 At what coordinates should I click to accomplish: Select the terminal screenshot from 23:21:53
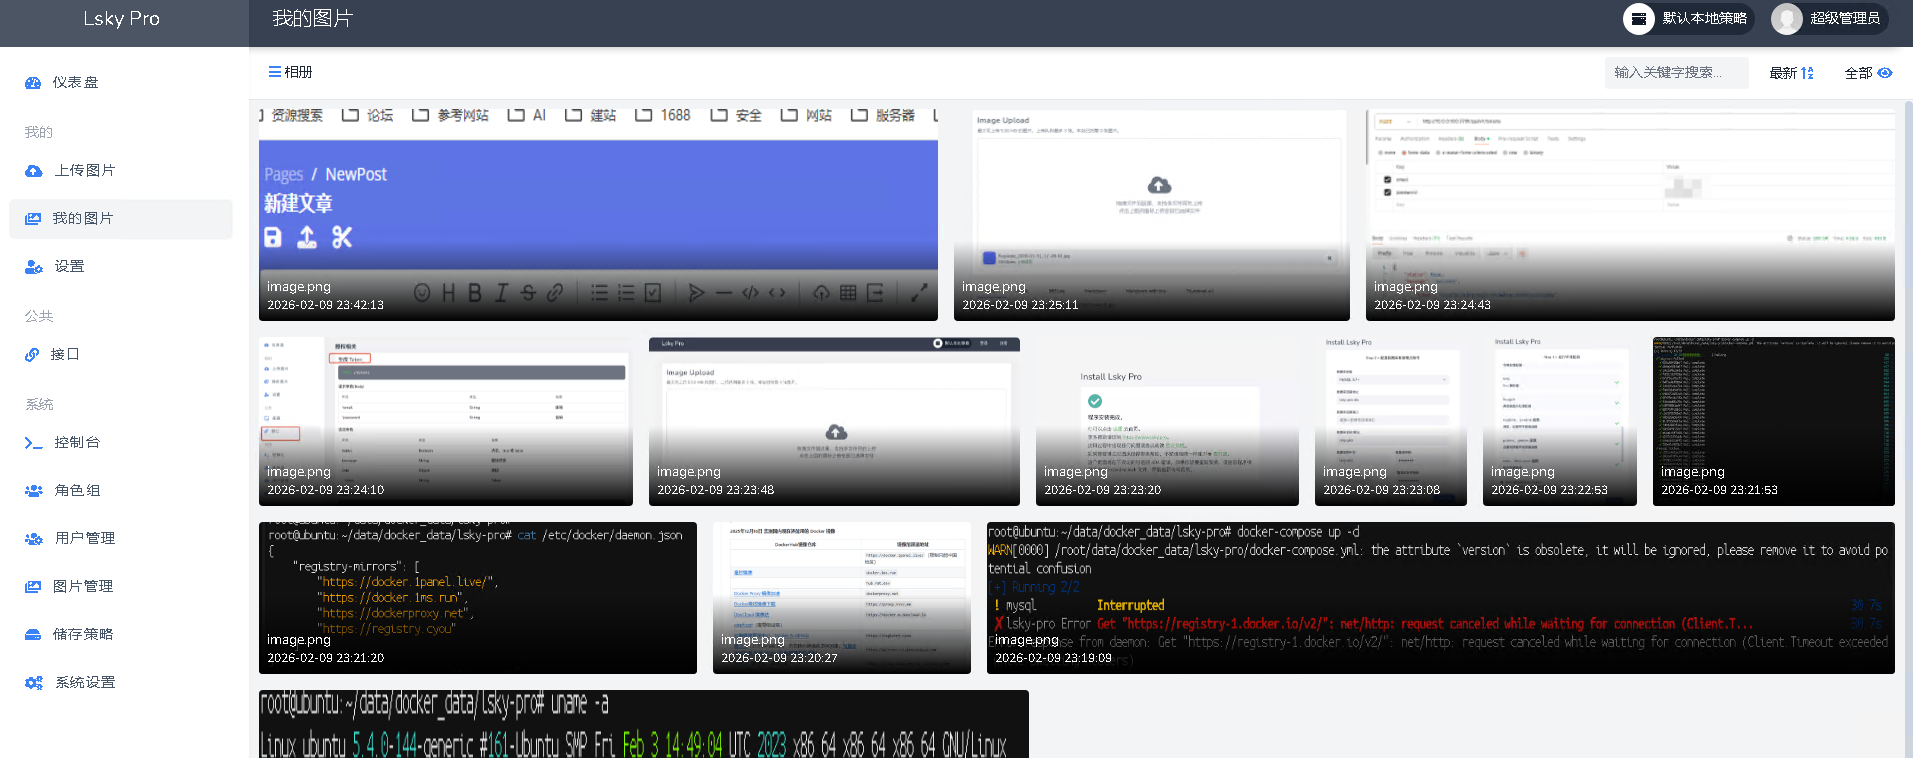[1773, 420]
